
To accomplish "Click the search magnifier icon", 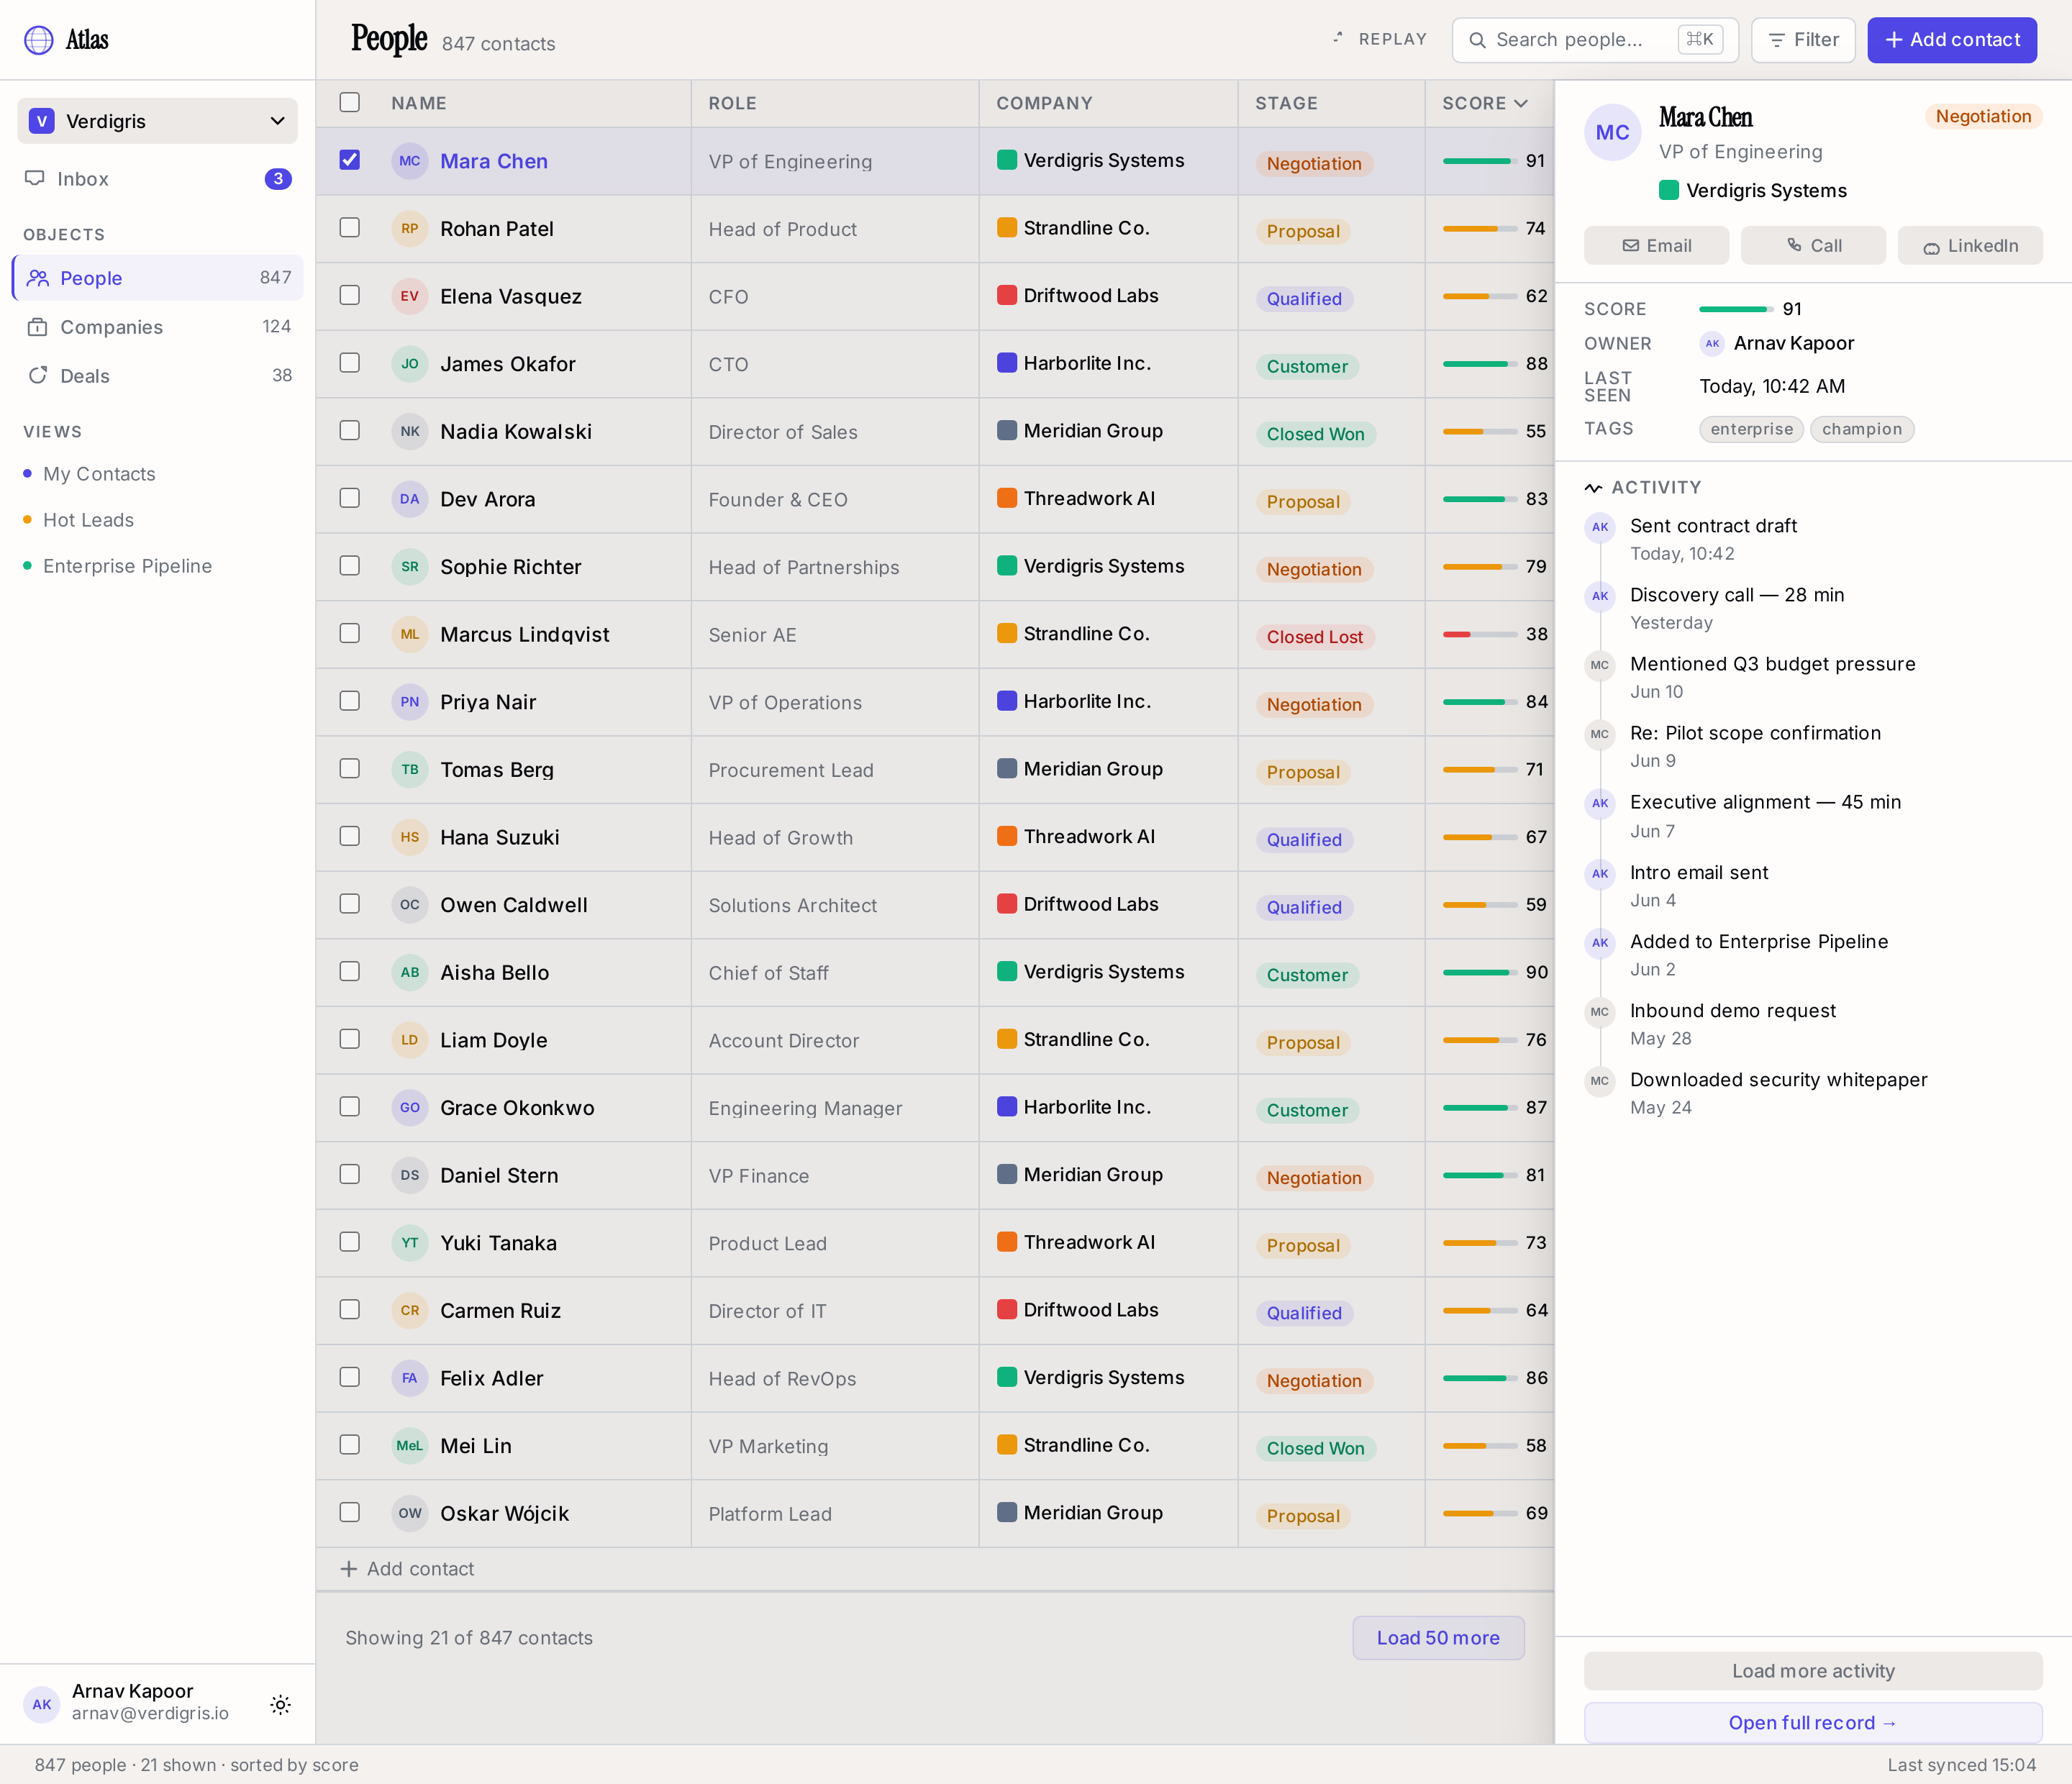I will [1477, 40].
